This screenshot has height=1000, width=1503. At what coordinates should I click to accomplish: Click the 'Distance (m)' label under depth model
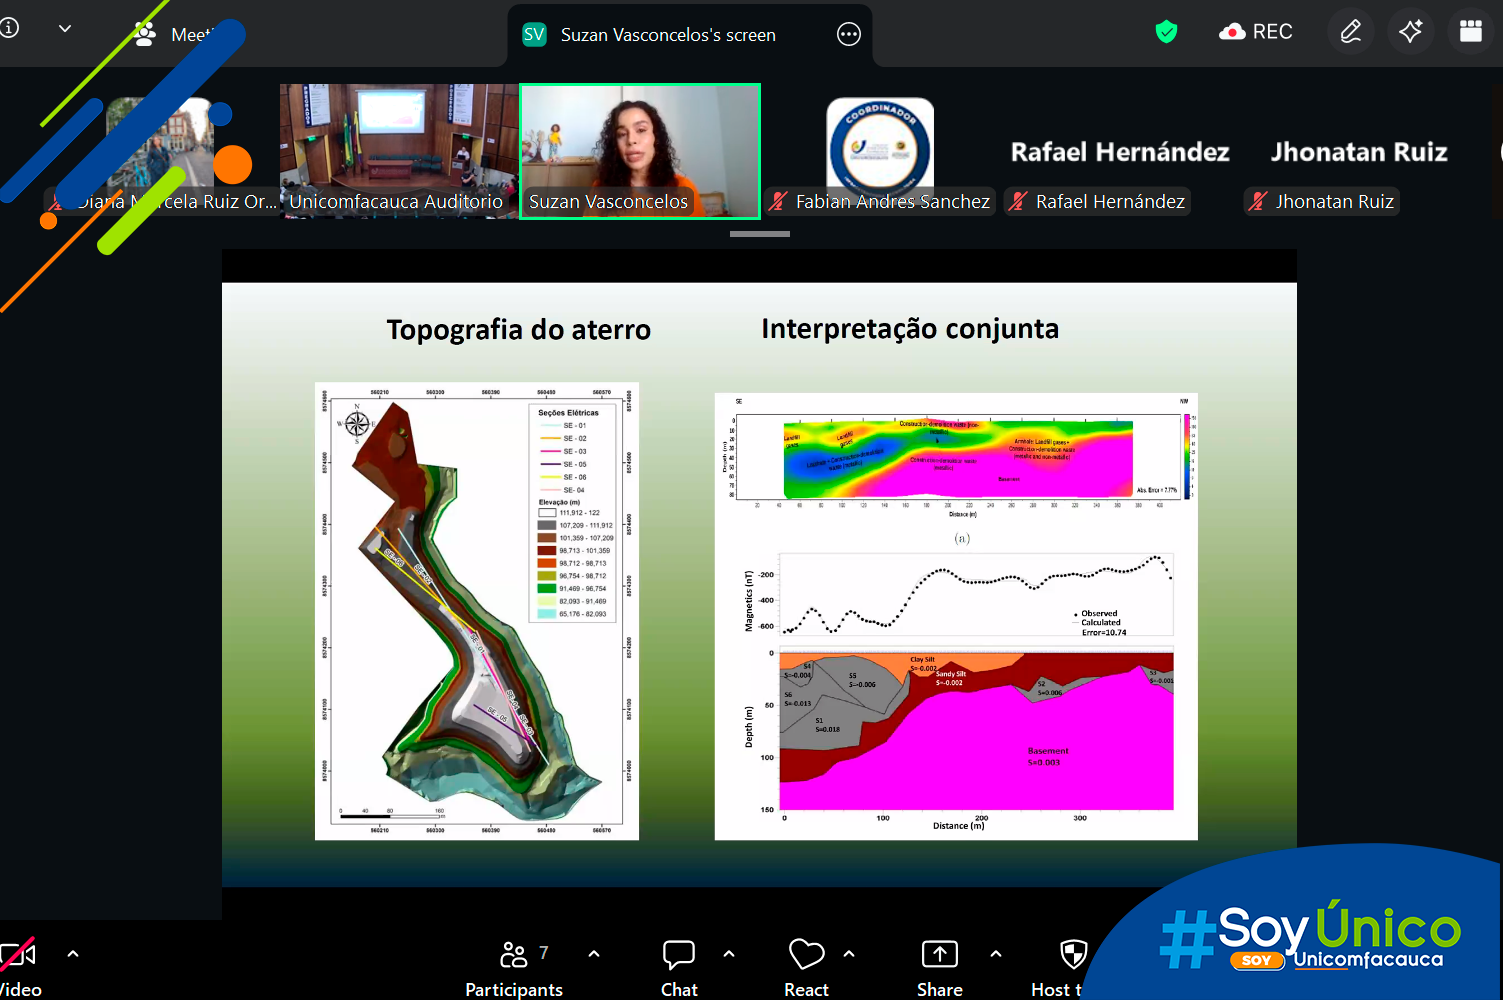point(959,826)
